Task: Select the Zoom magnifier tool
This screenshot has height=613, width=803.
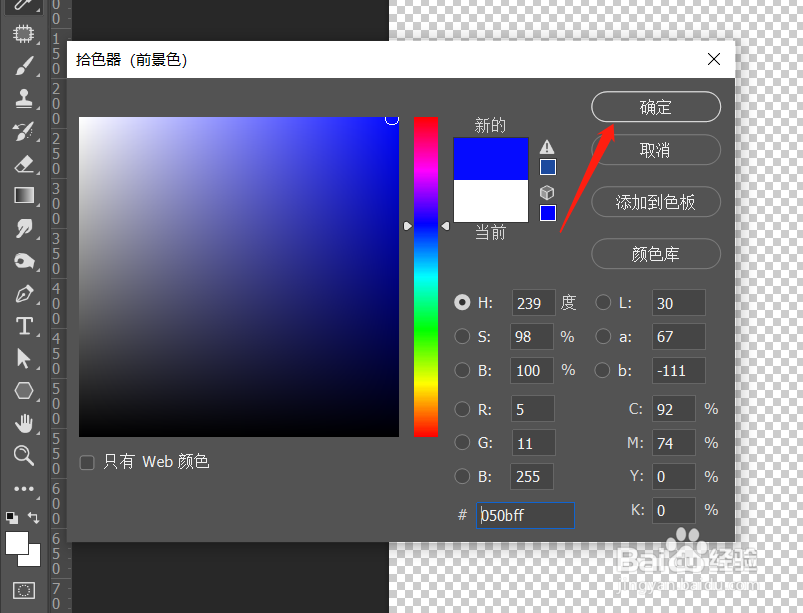Action: tap(24, 455)
